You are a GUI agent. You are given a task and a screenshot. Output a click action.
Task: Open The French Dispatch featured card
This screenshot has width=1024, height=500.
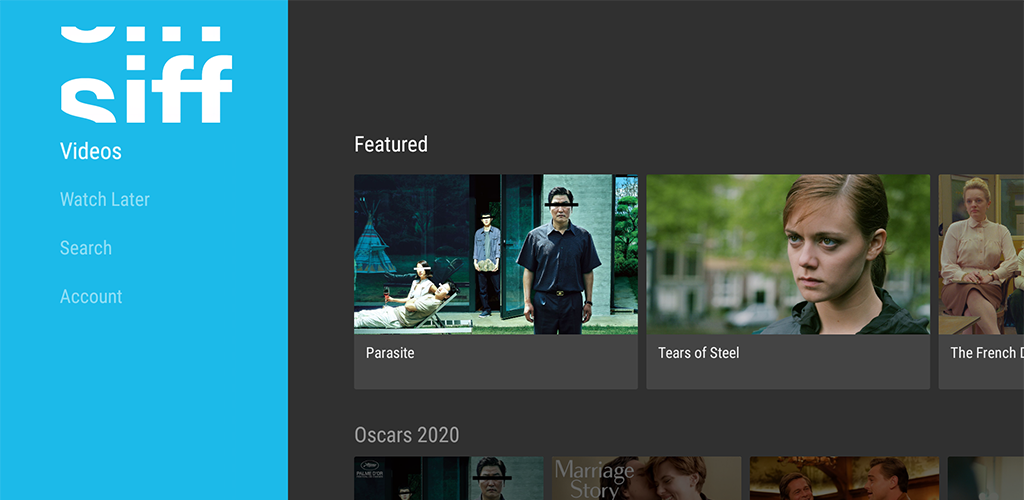click(981, 281)
